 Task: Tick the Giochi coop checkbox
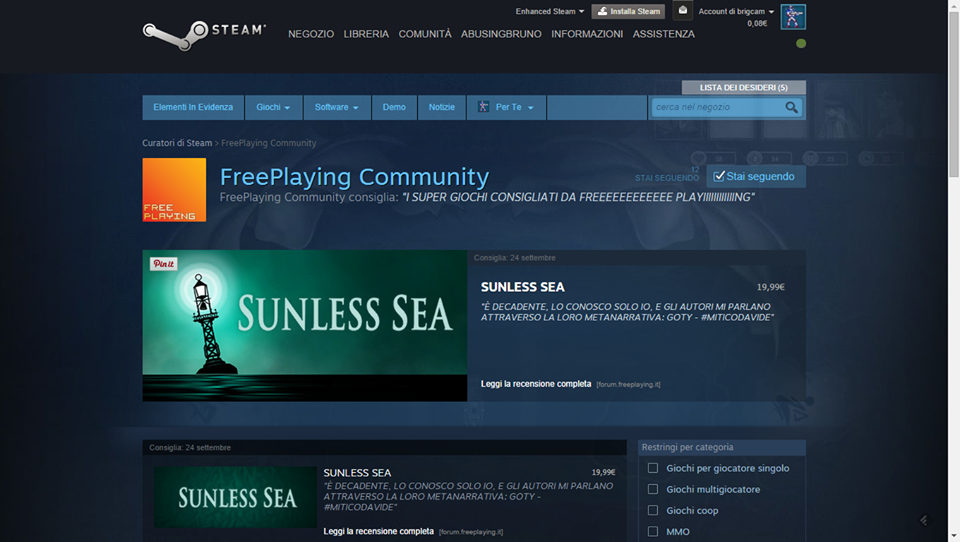click(653, 510)
